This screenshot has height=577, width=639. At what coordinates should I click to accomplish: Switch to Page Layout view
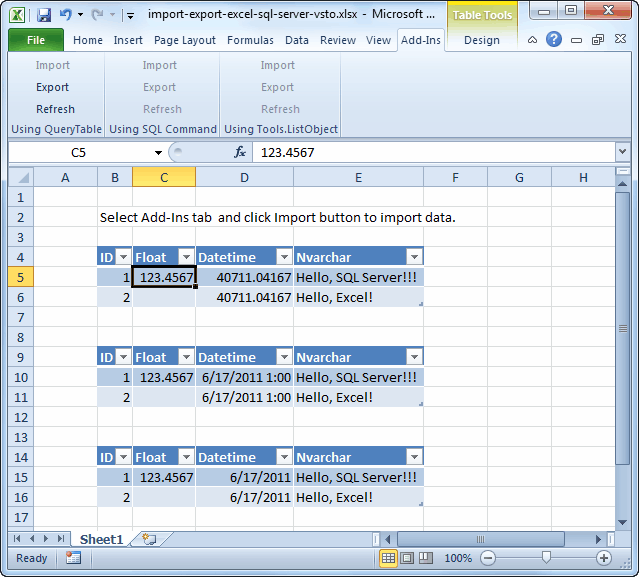[x=407, y=558]
